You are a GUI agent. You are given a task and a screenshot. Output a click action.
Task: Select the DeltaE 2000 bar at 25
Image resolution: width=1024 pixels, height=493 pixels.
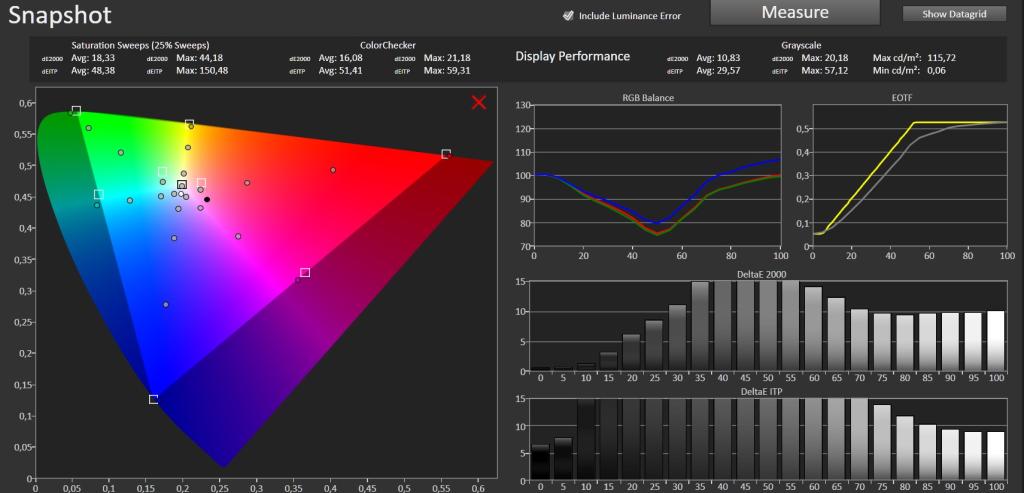[654, 345]
